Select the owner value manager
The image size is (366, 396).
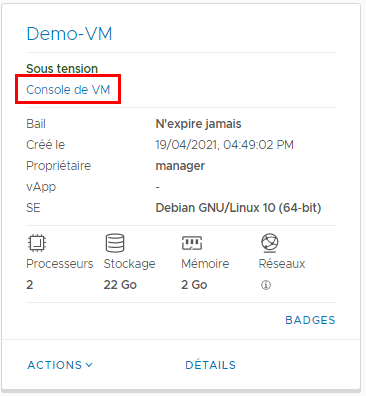180,166
